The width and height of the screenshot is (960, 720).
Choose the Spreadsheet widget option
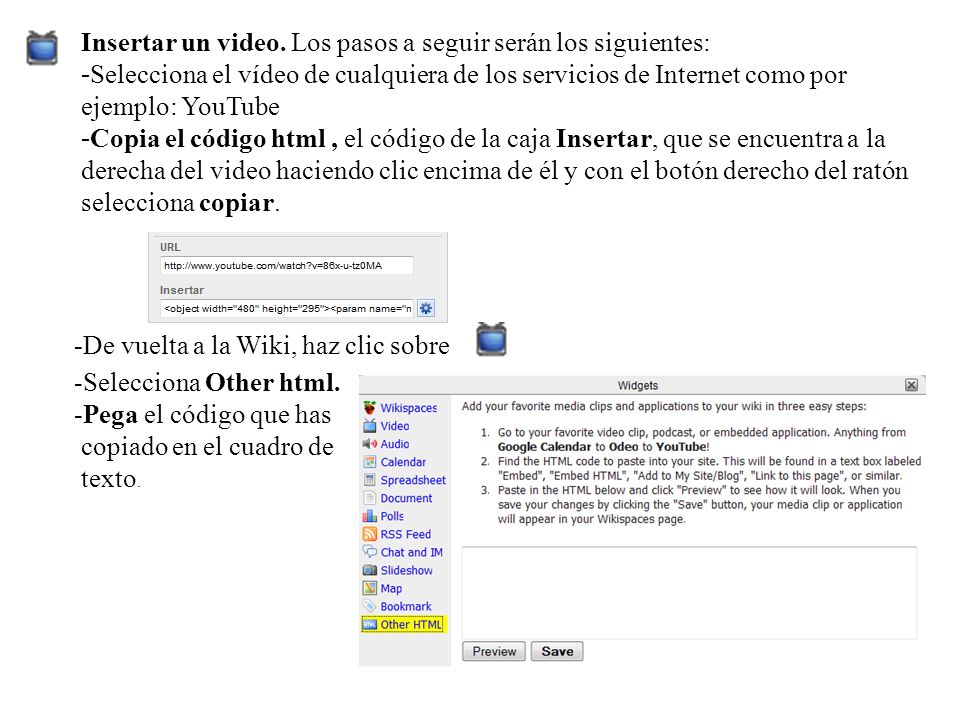pos(413,480)
